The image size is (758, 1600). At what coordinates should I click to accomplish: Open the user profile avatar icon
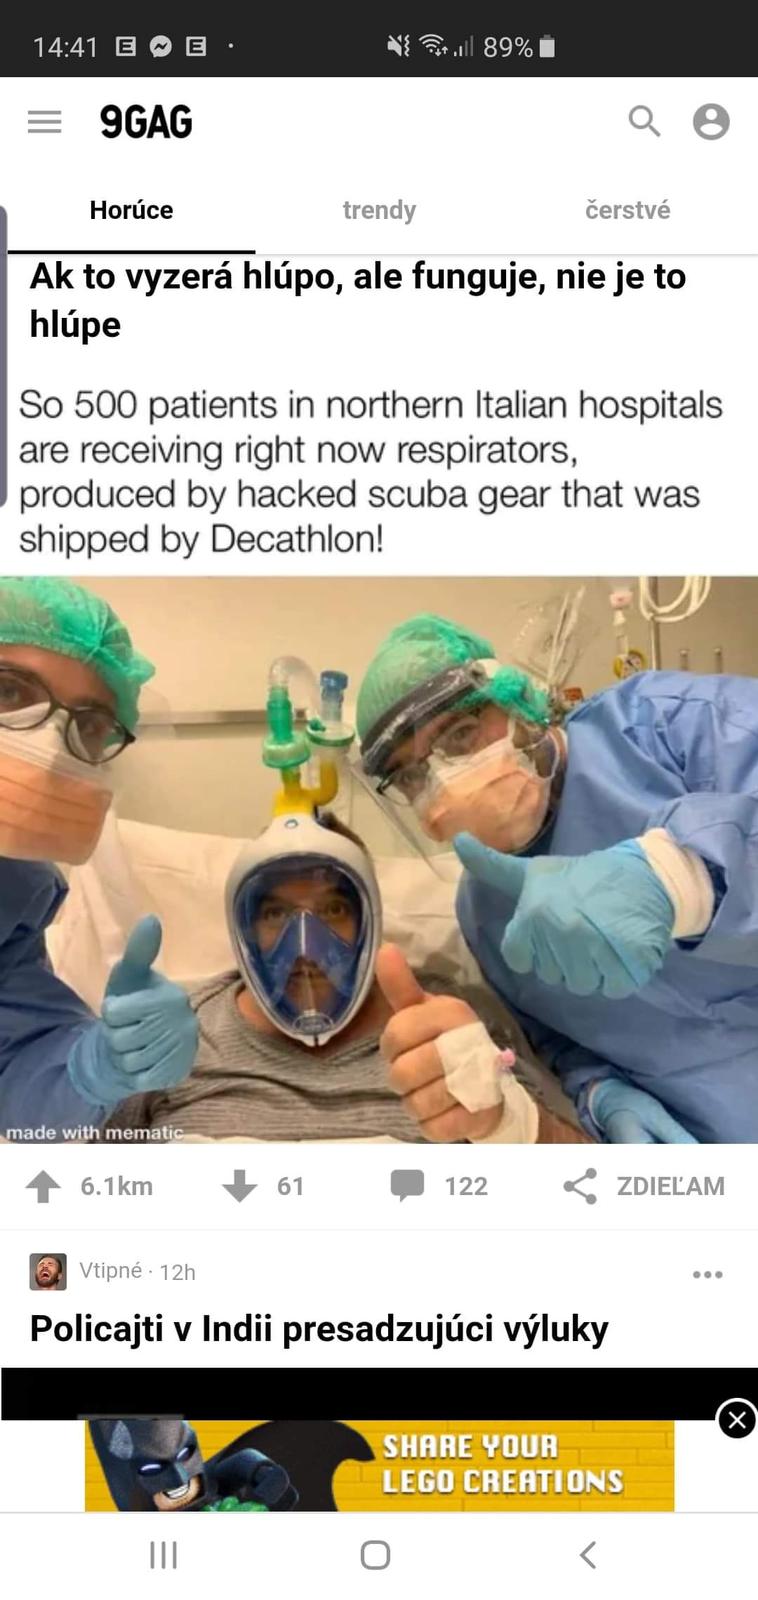711,122
